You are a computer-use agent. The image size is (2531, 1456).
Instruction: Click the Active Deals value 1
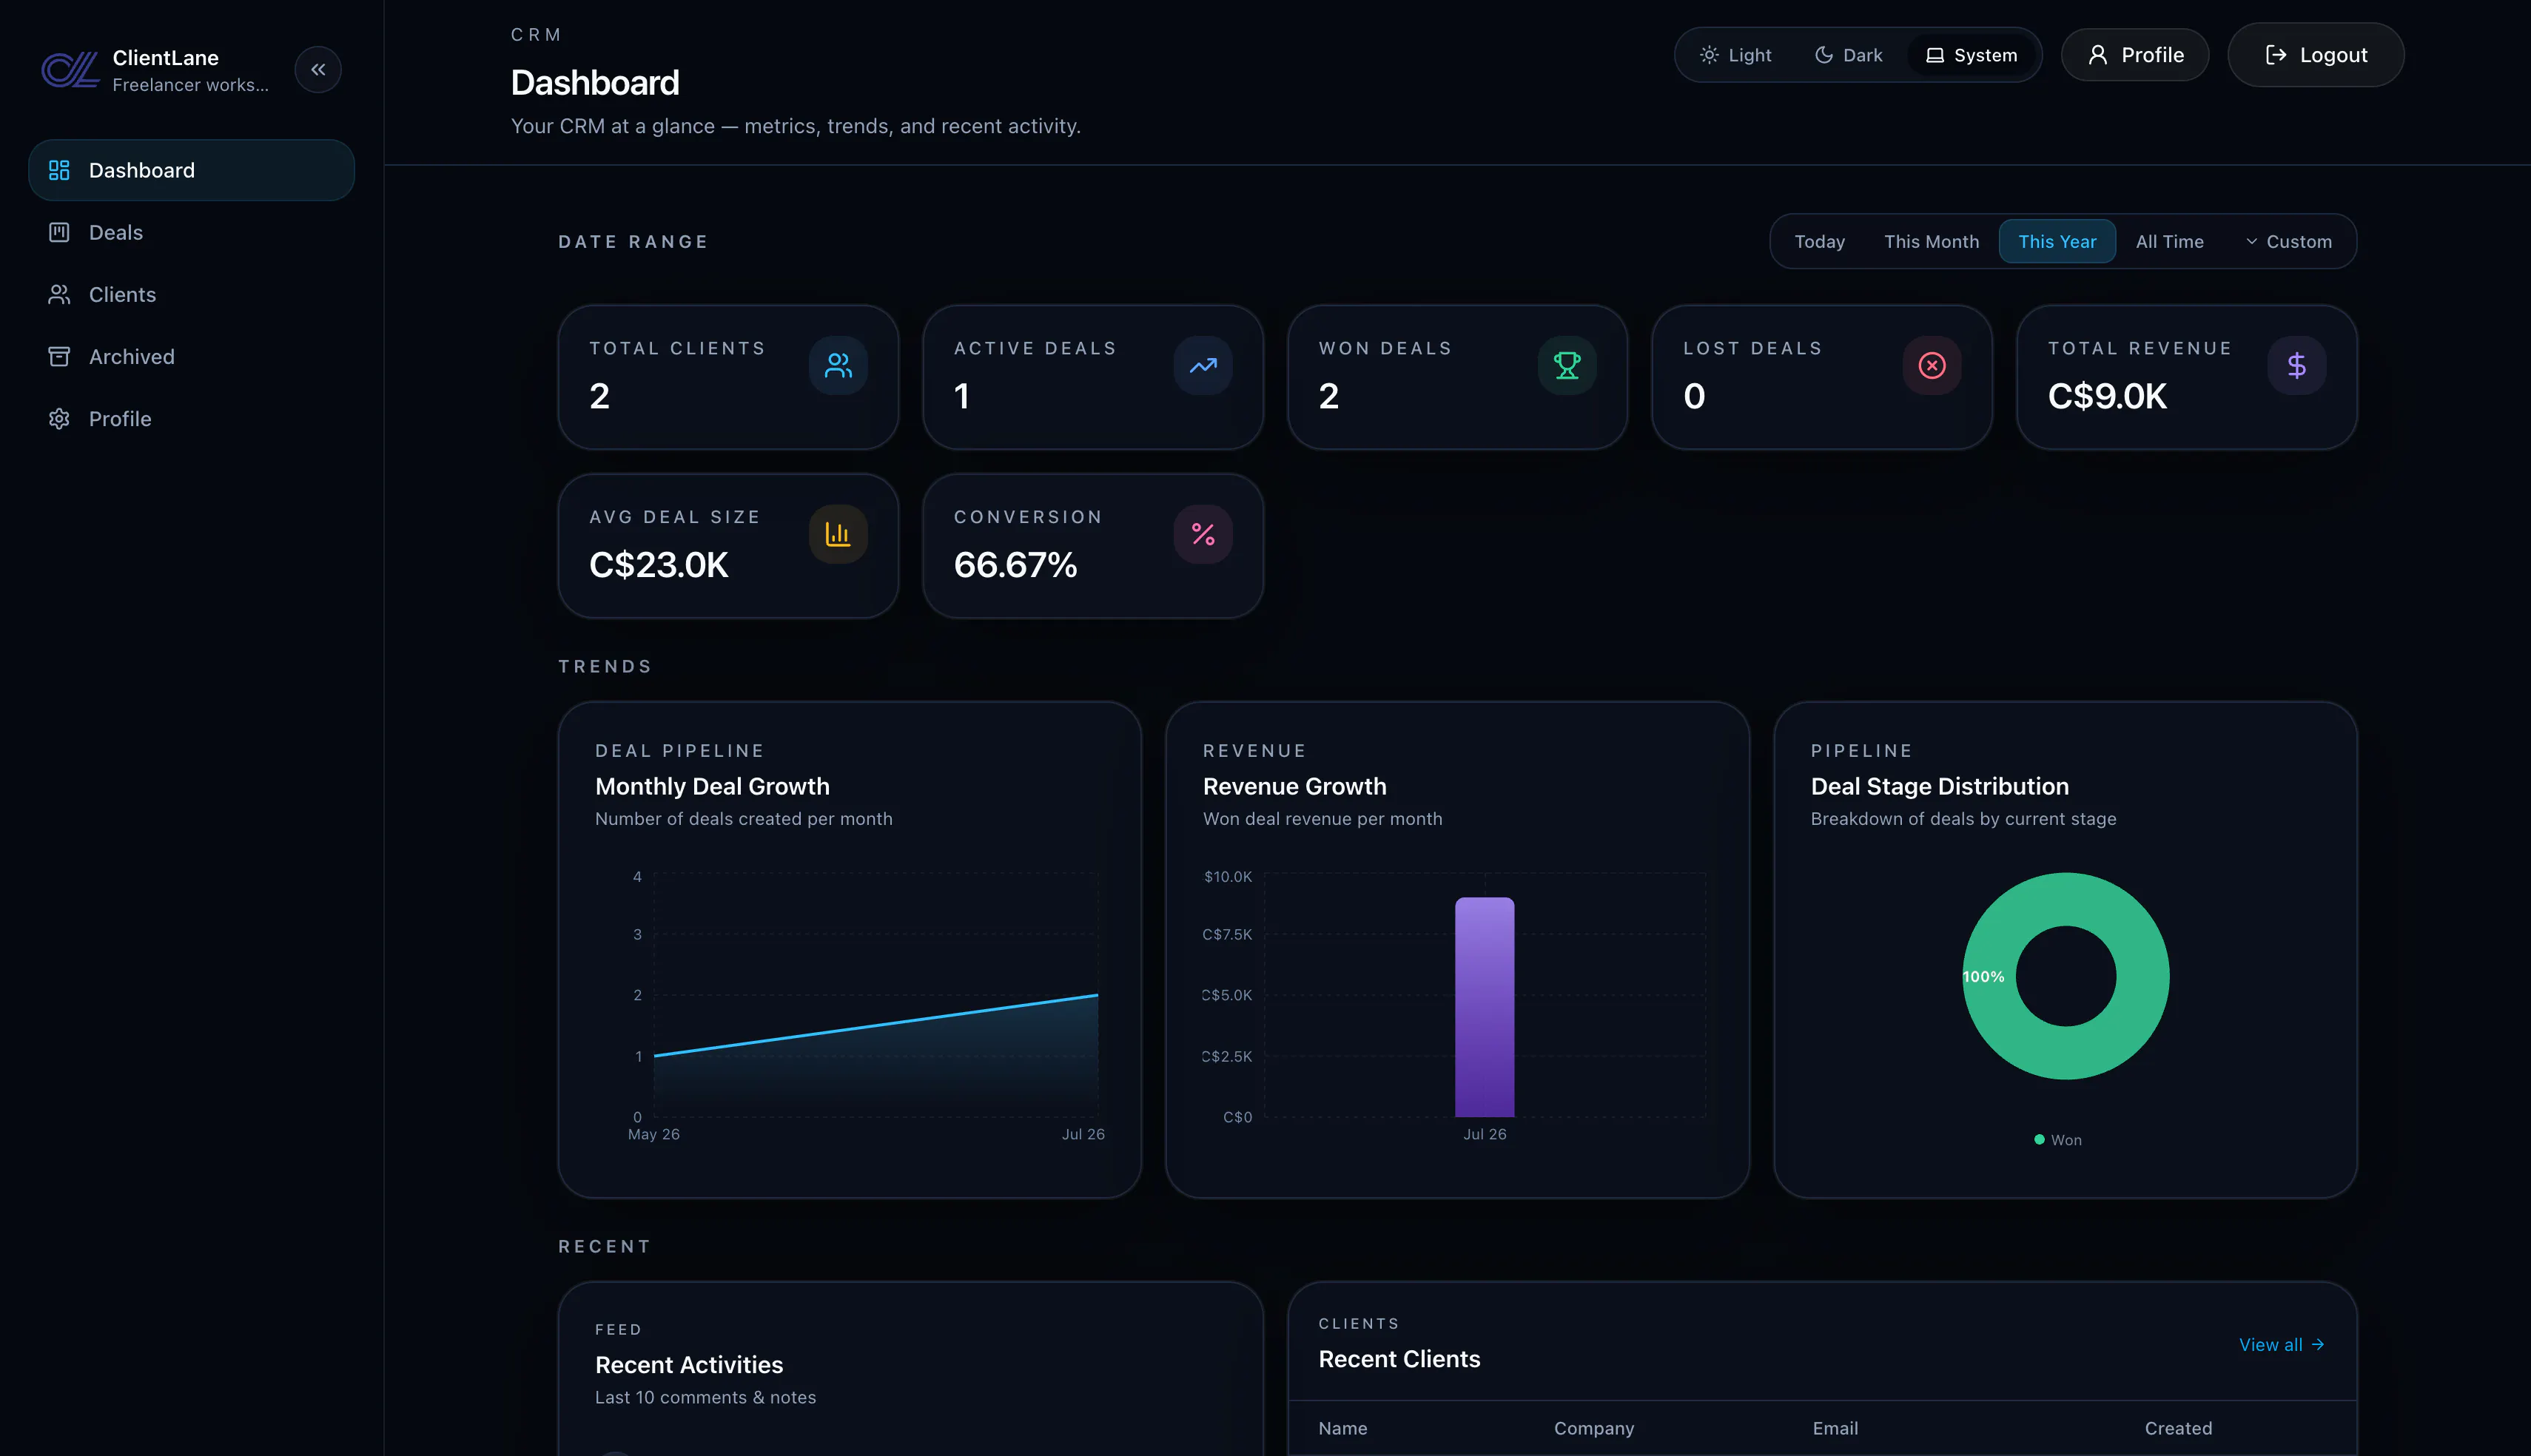click(961, 396)
